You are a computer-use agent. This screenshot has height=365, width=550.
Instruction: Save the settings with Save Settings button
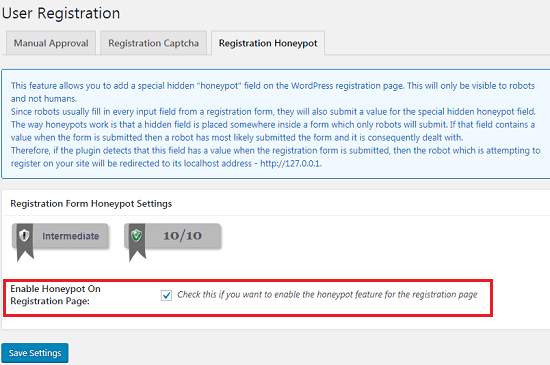point(35,353)
